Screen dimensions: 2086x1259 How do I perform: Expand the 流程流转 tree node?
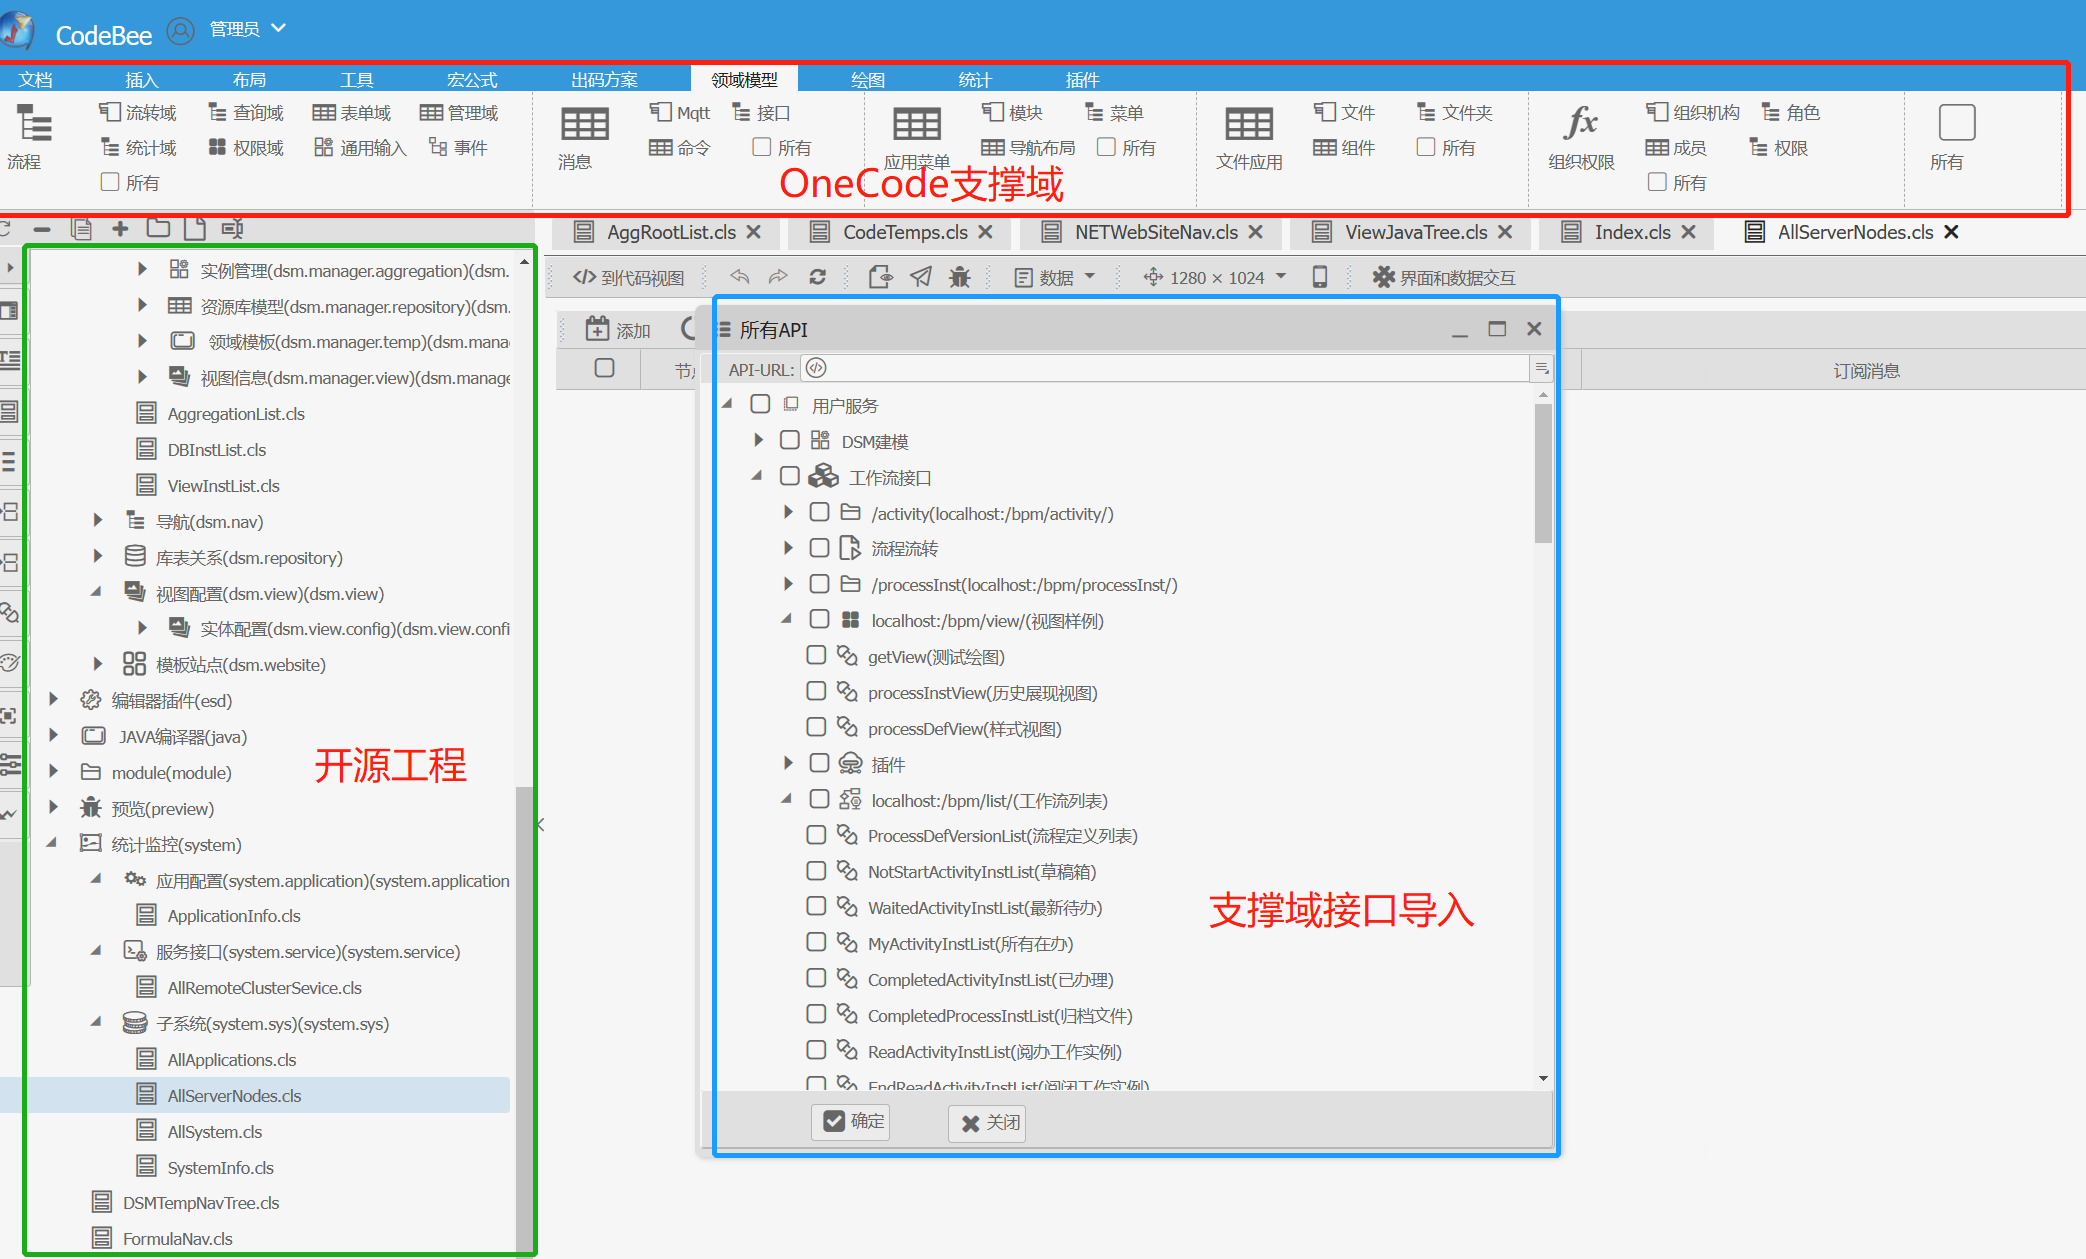click(788, 548)
